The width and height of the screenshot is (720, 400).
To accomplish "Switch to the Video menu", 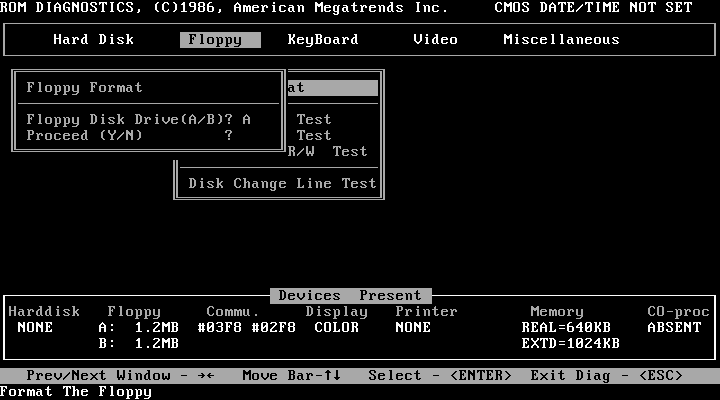I will [x=435, y=40].
